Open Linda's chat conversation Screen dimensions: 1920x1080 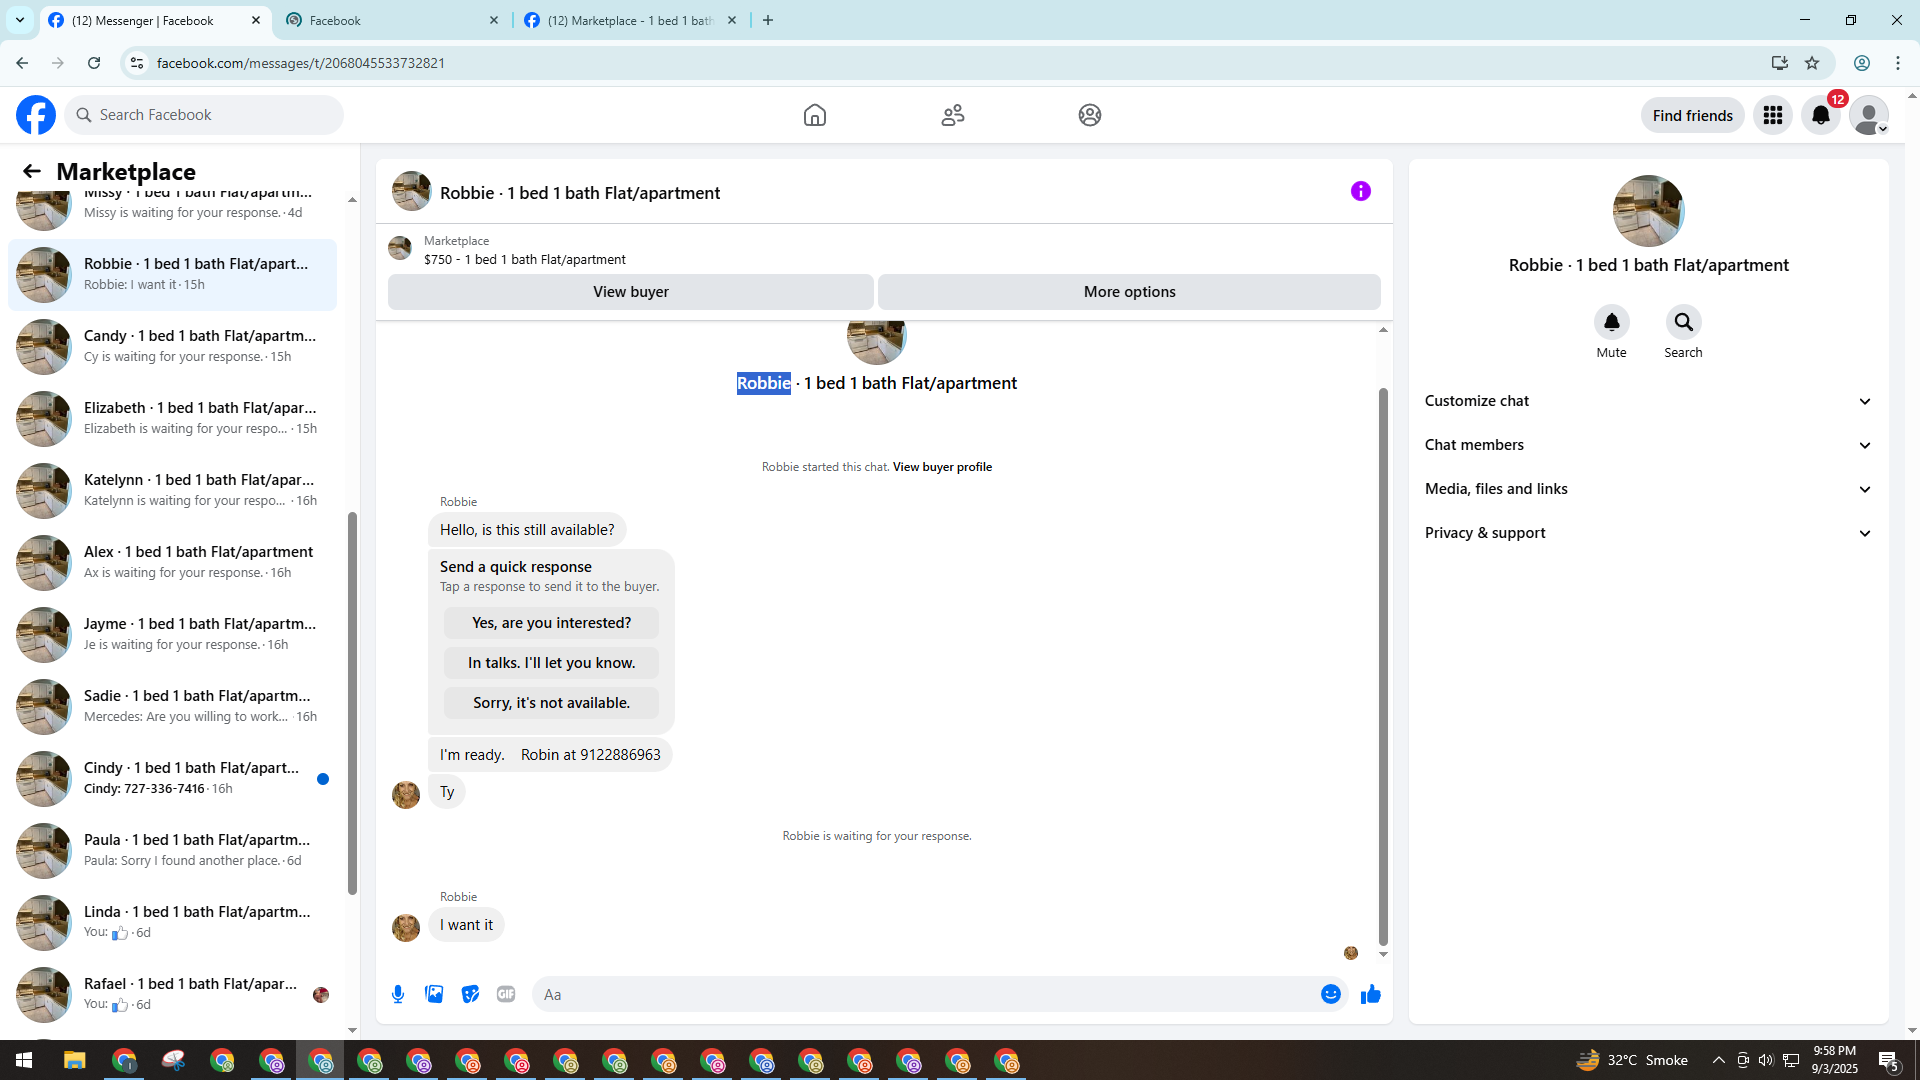pyautogui.click(x=172, y=922)
